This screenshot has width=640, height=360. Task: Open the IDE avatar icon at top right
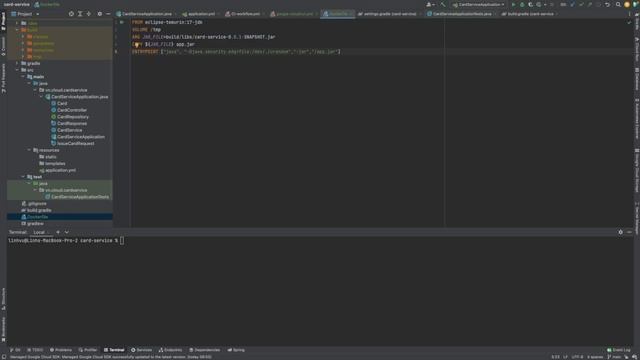pos(627,4)
